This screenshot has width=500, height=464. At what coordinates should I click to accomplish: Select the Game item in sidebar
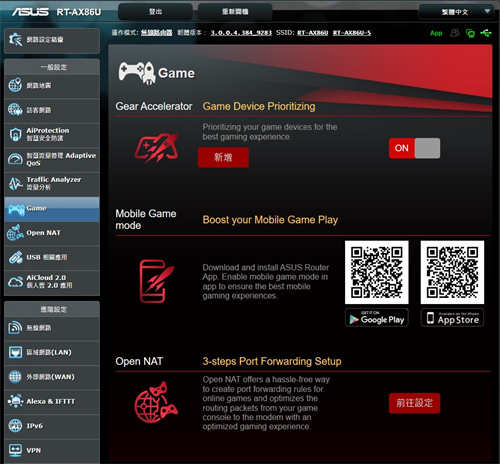click(x=52, y=209)
